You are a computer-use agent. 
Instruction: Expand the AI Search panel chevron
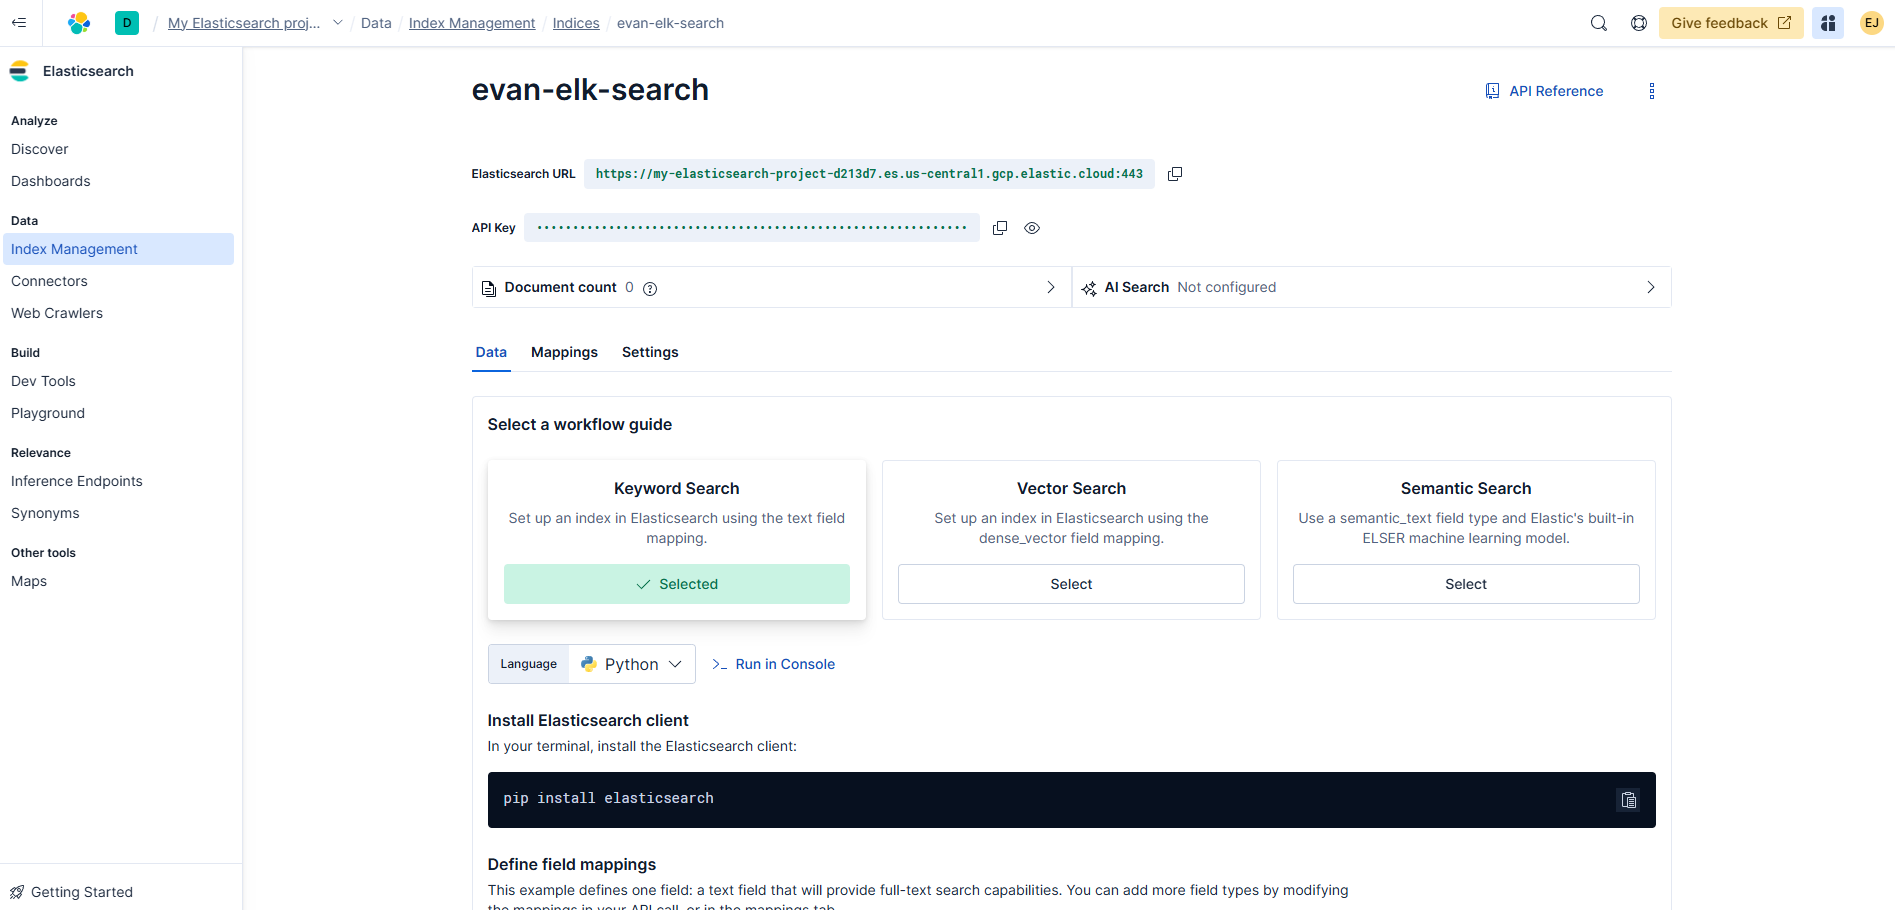click(x=1651, y=287)
